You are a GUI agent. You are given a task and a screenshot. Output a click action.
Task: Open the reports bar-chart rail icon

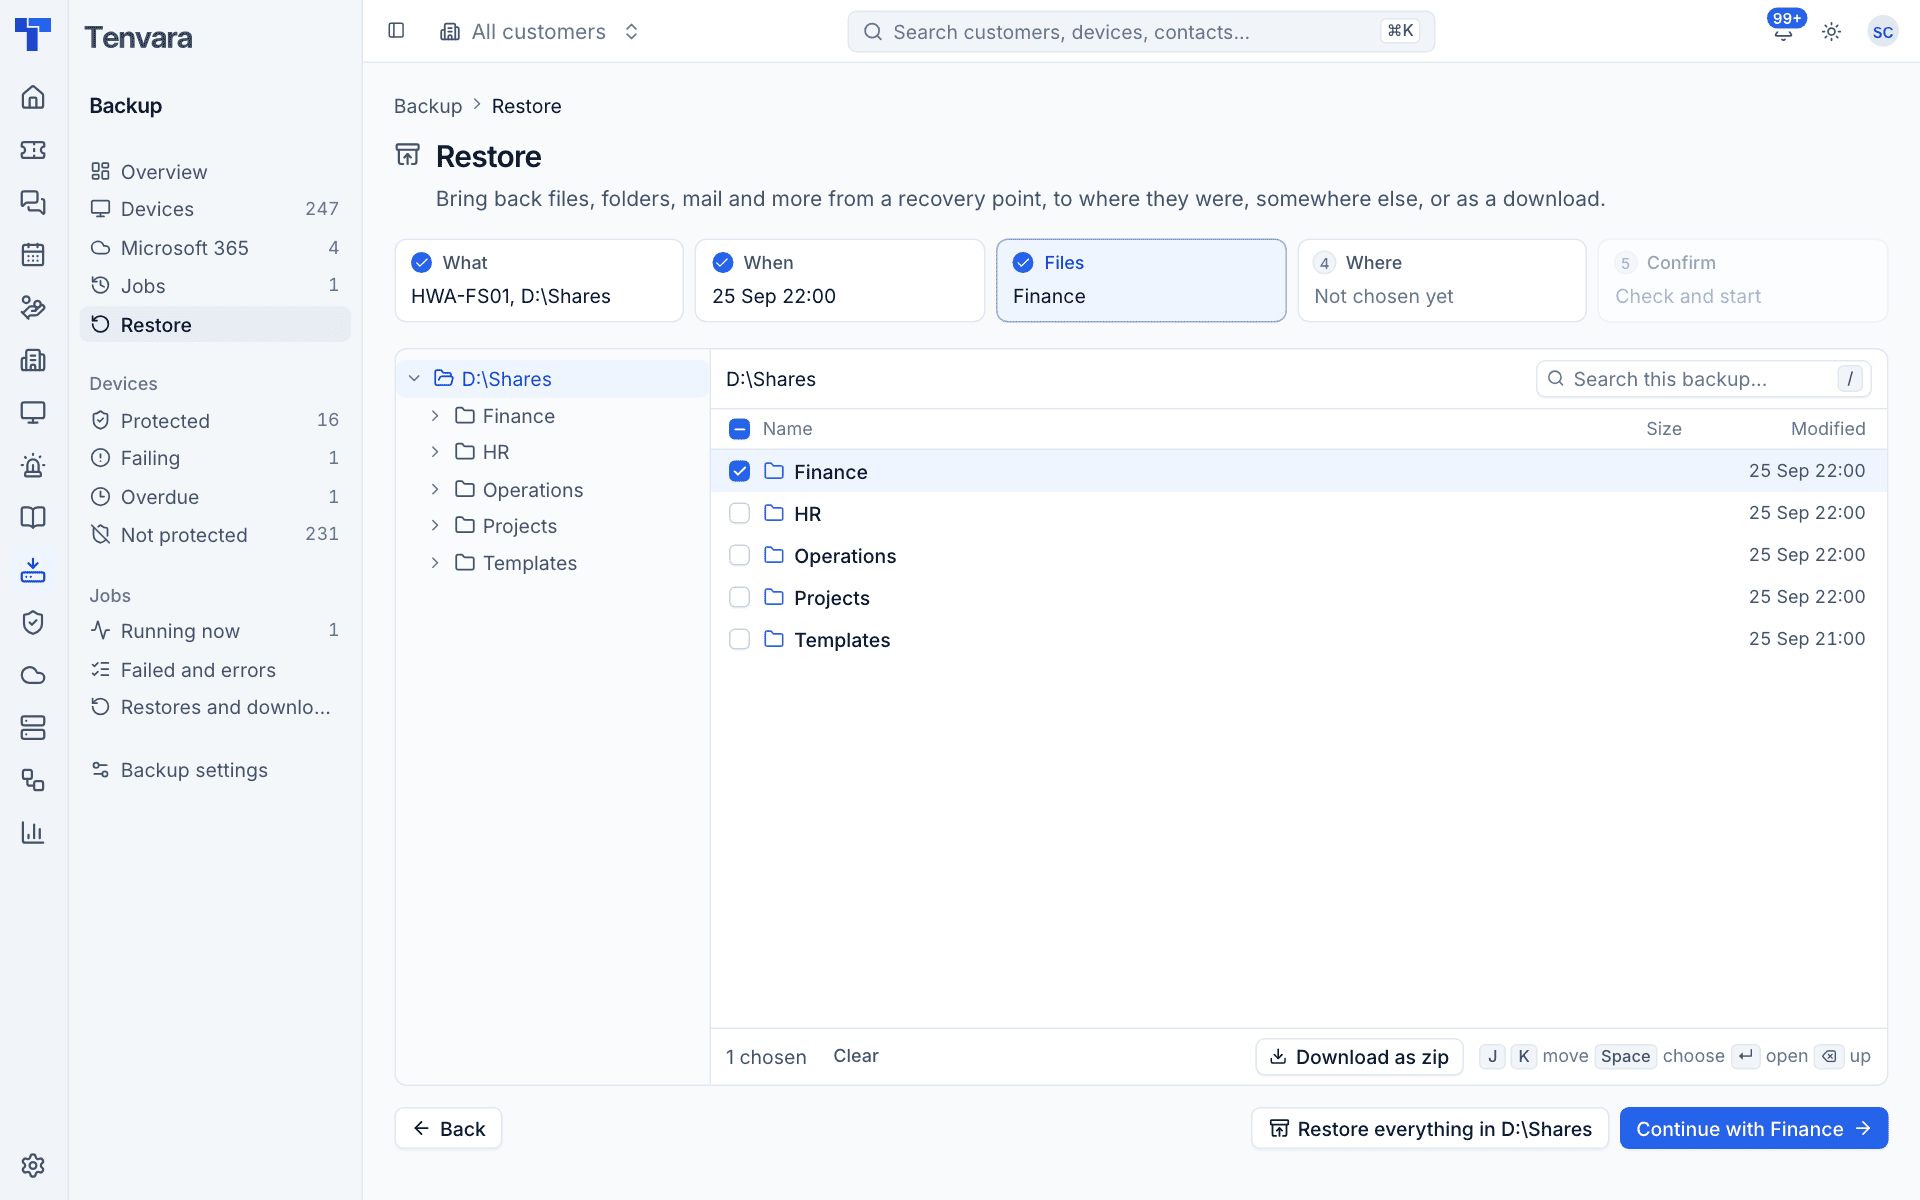[33, 832]
